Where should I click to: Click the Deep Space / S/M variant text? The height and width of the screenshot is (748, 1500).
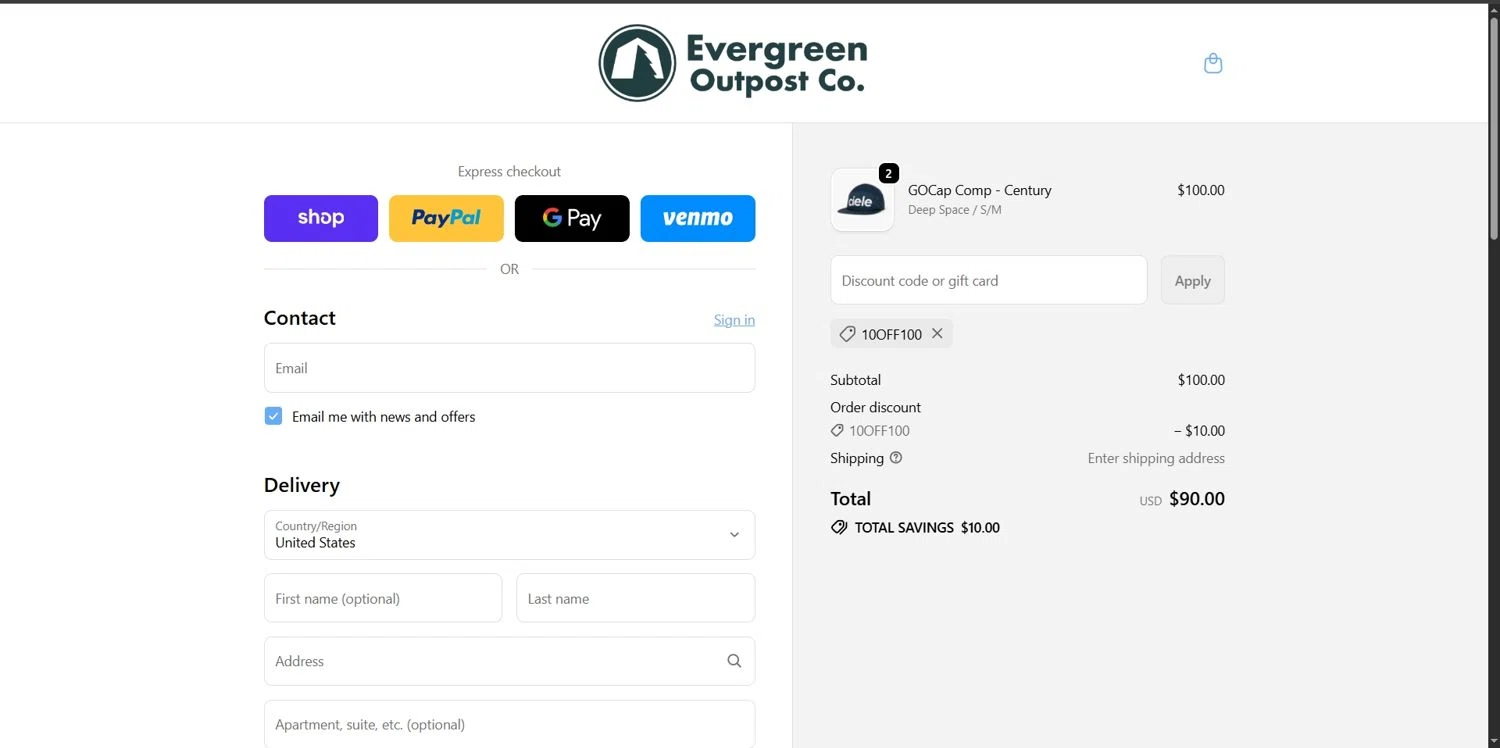coord(954,210)
